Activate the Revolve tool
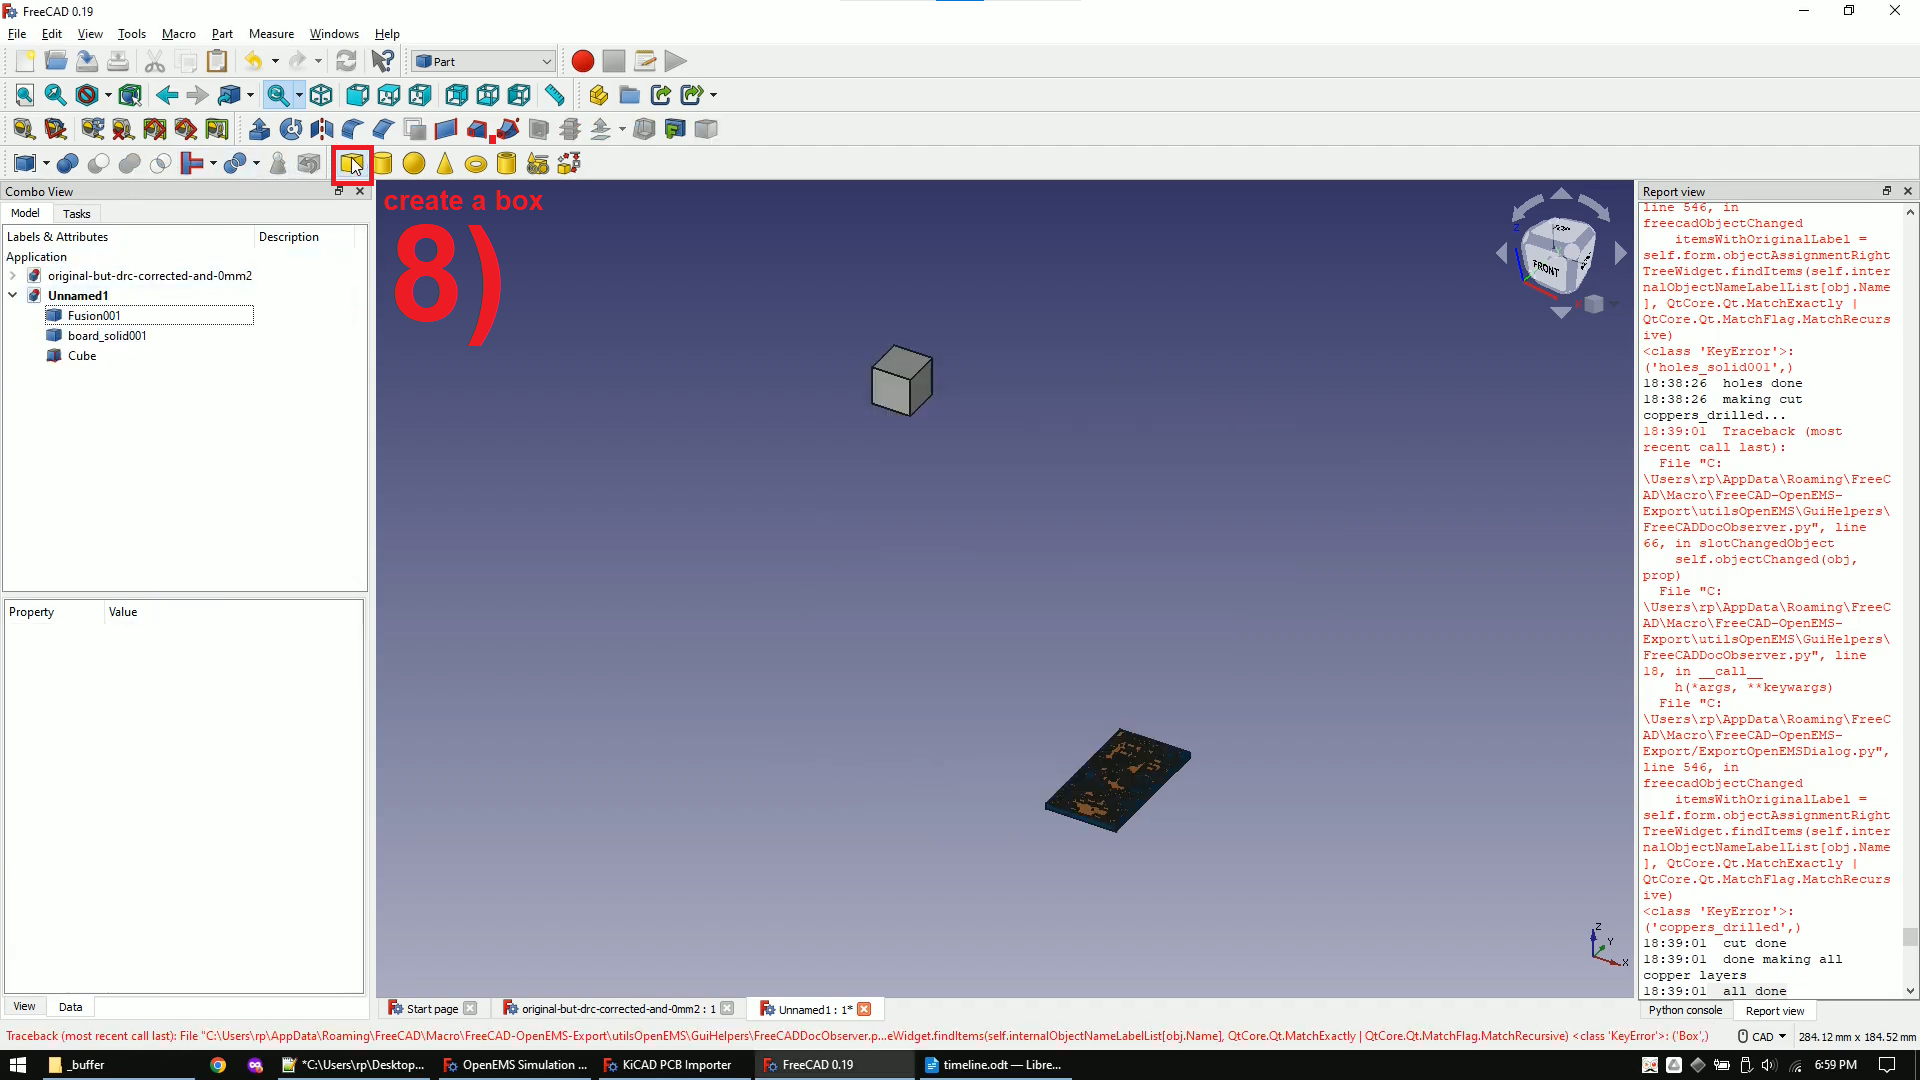 pyautogui.click(x=290, y=128)
